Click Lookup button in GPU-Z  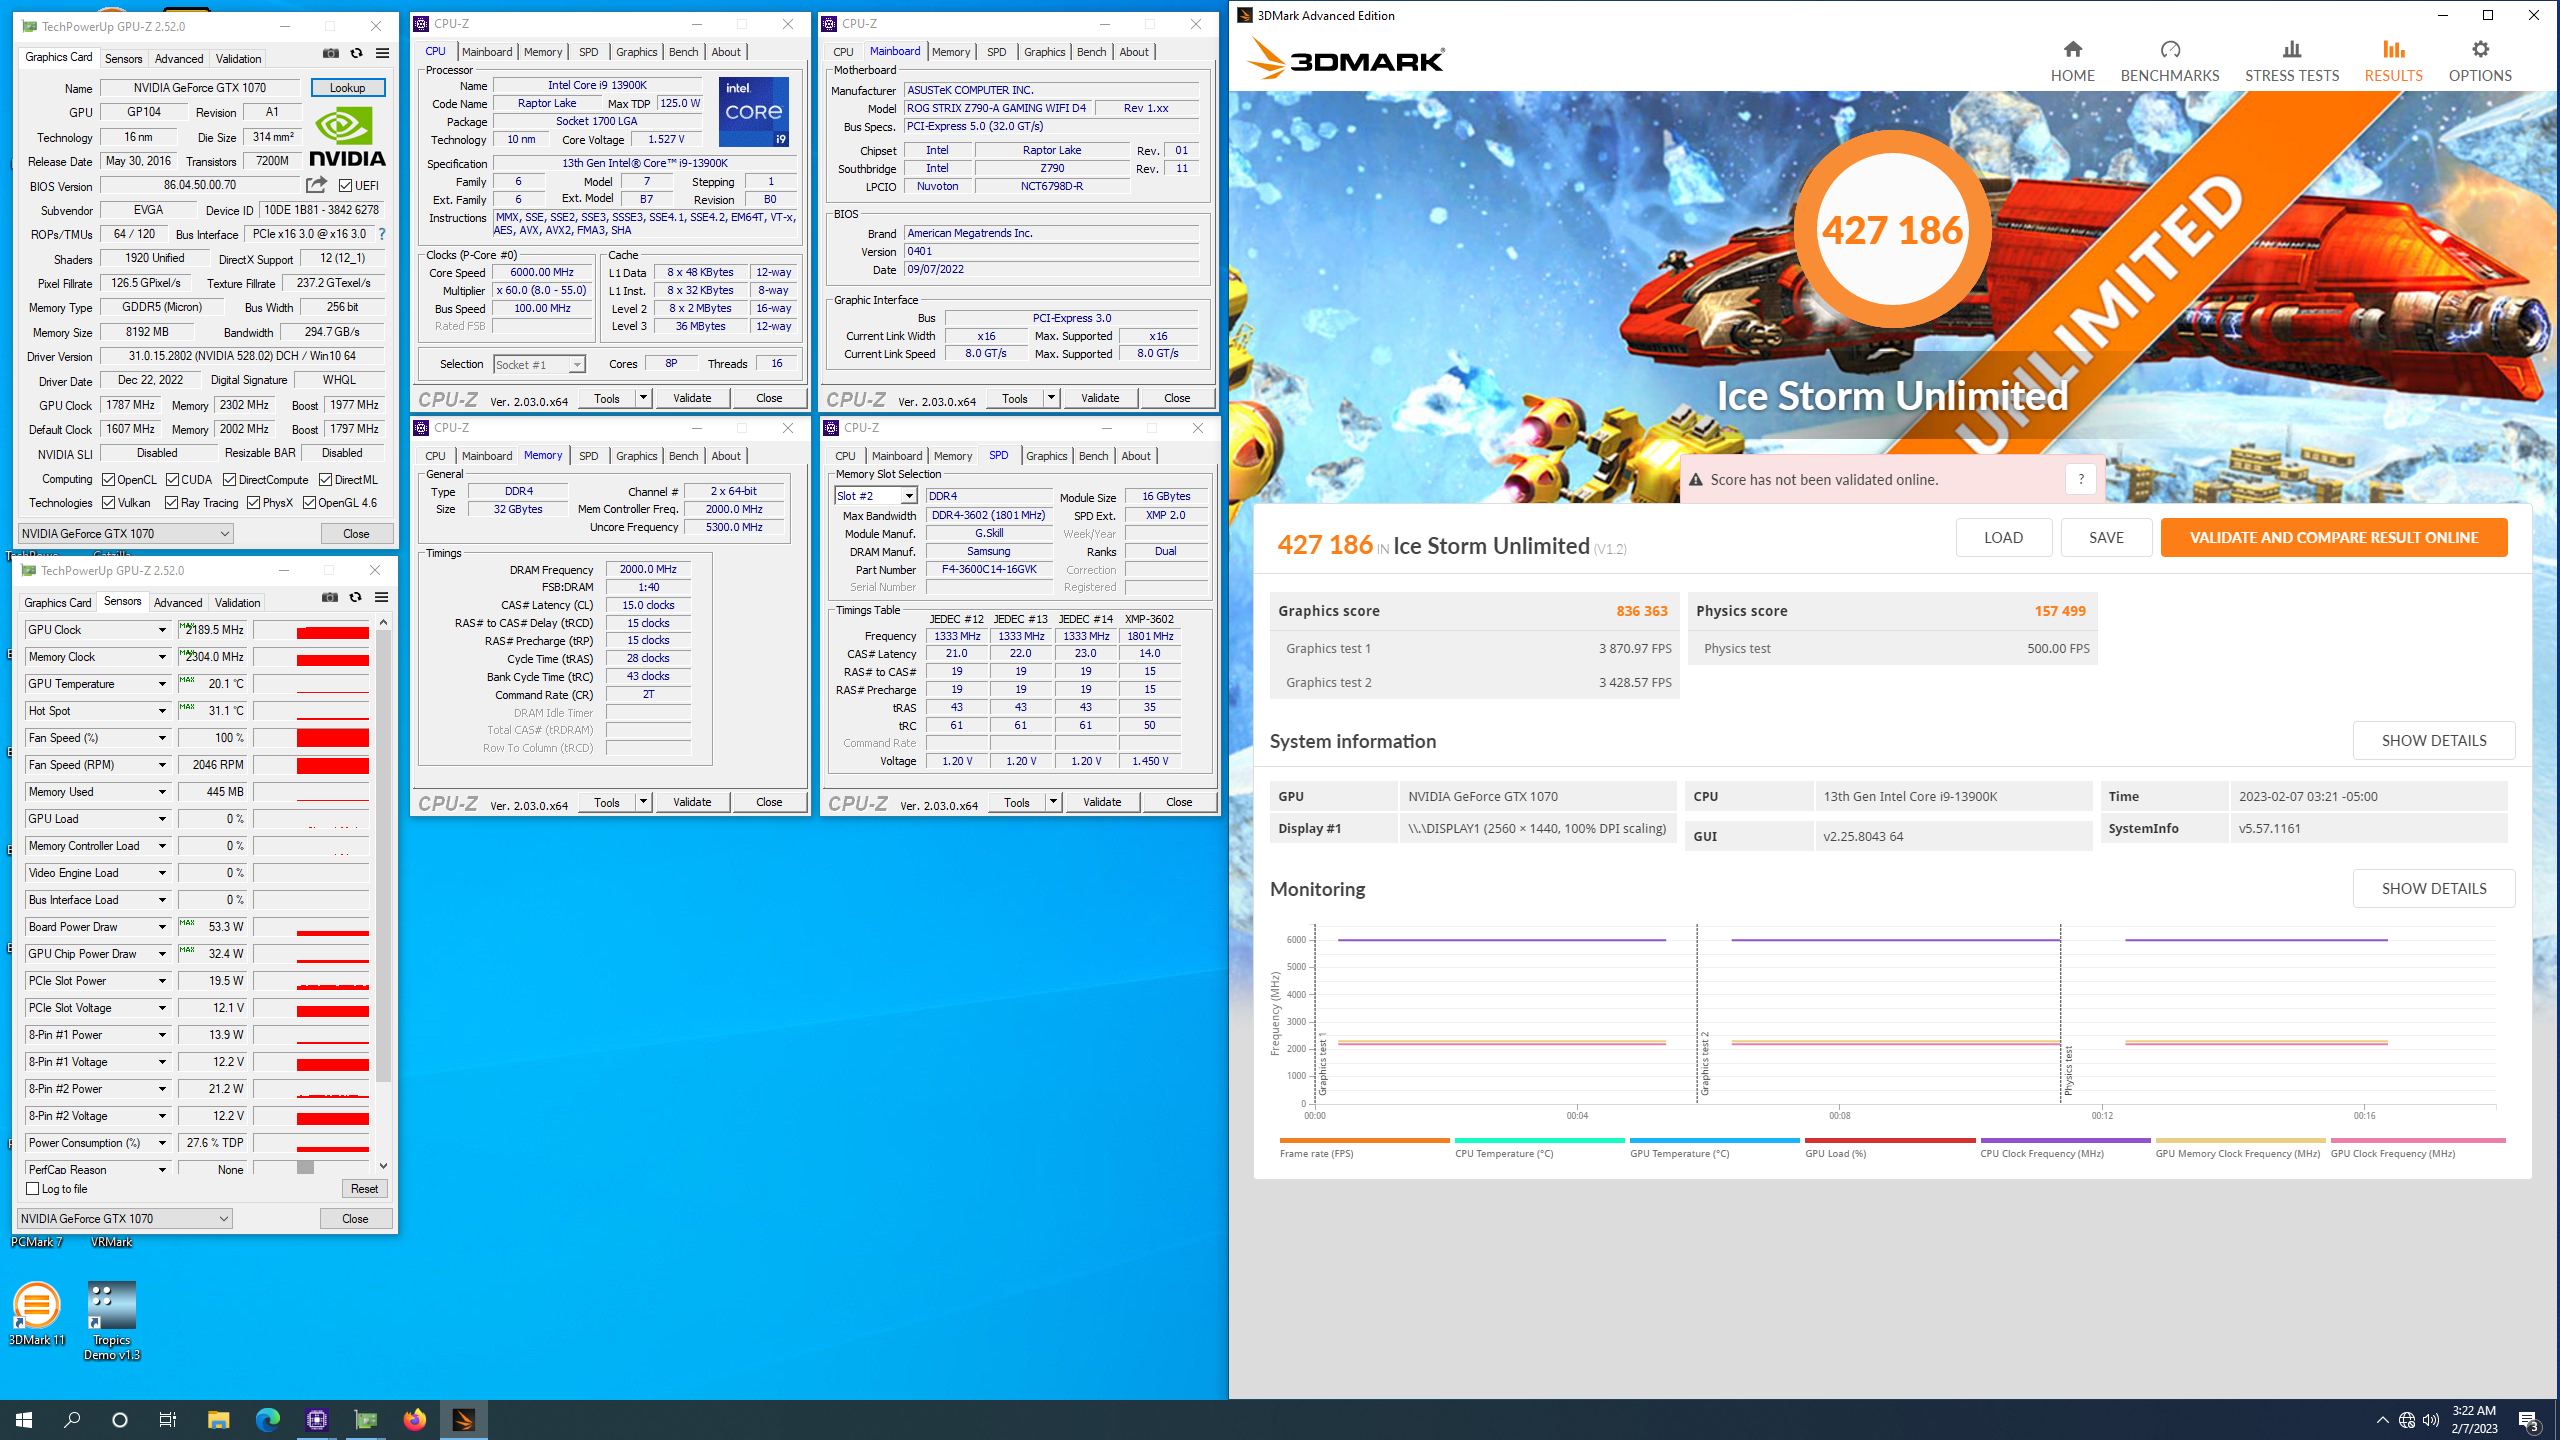click(x=348, y=88)
